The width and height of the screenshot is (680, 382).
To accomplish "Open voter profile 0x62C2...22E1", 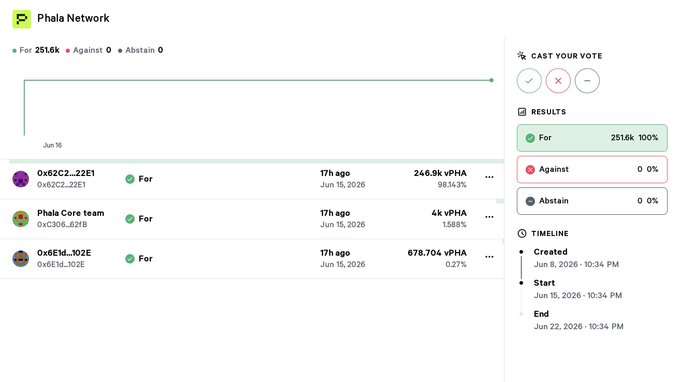I will 65,173.
